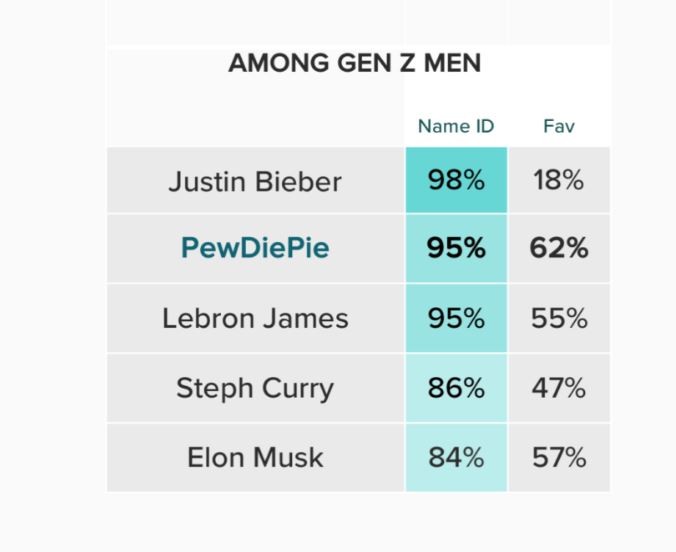Click the Elon Musk name cell

tap(255, 458)
